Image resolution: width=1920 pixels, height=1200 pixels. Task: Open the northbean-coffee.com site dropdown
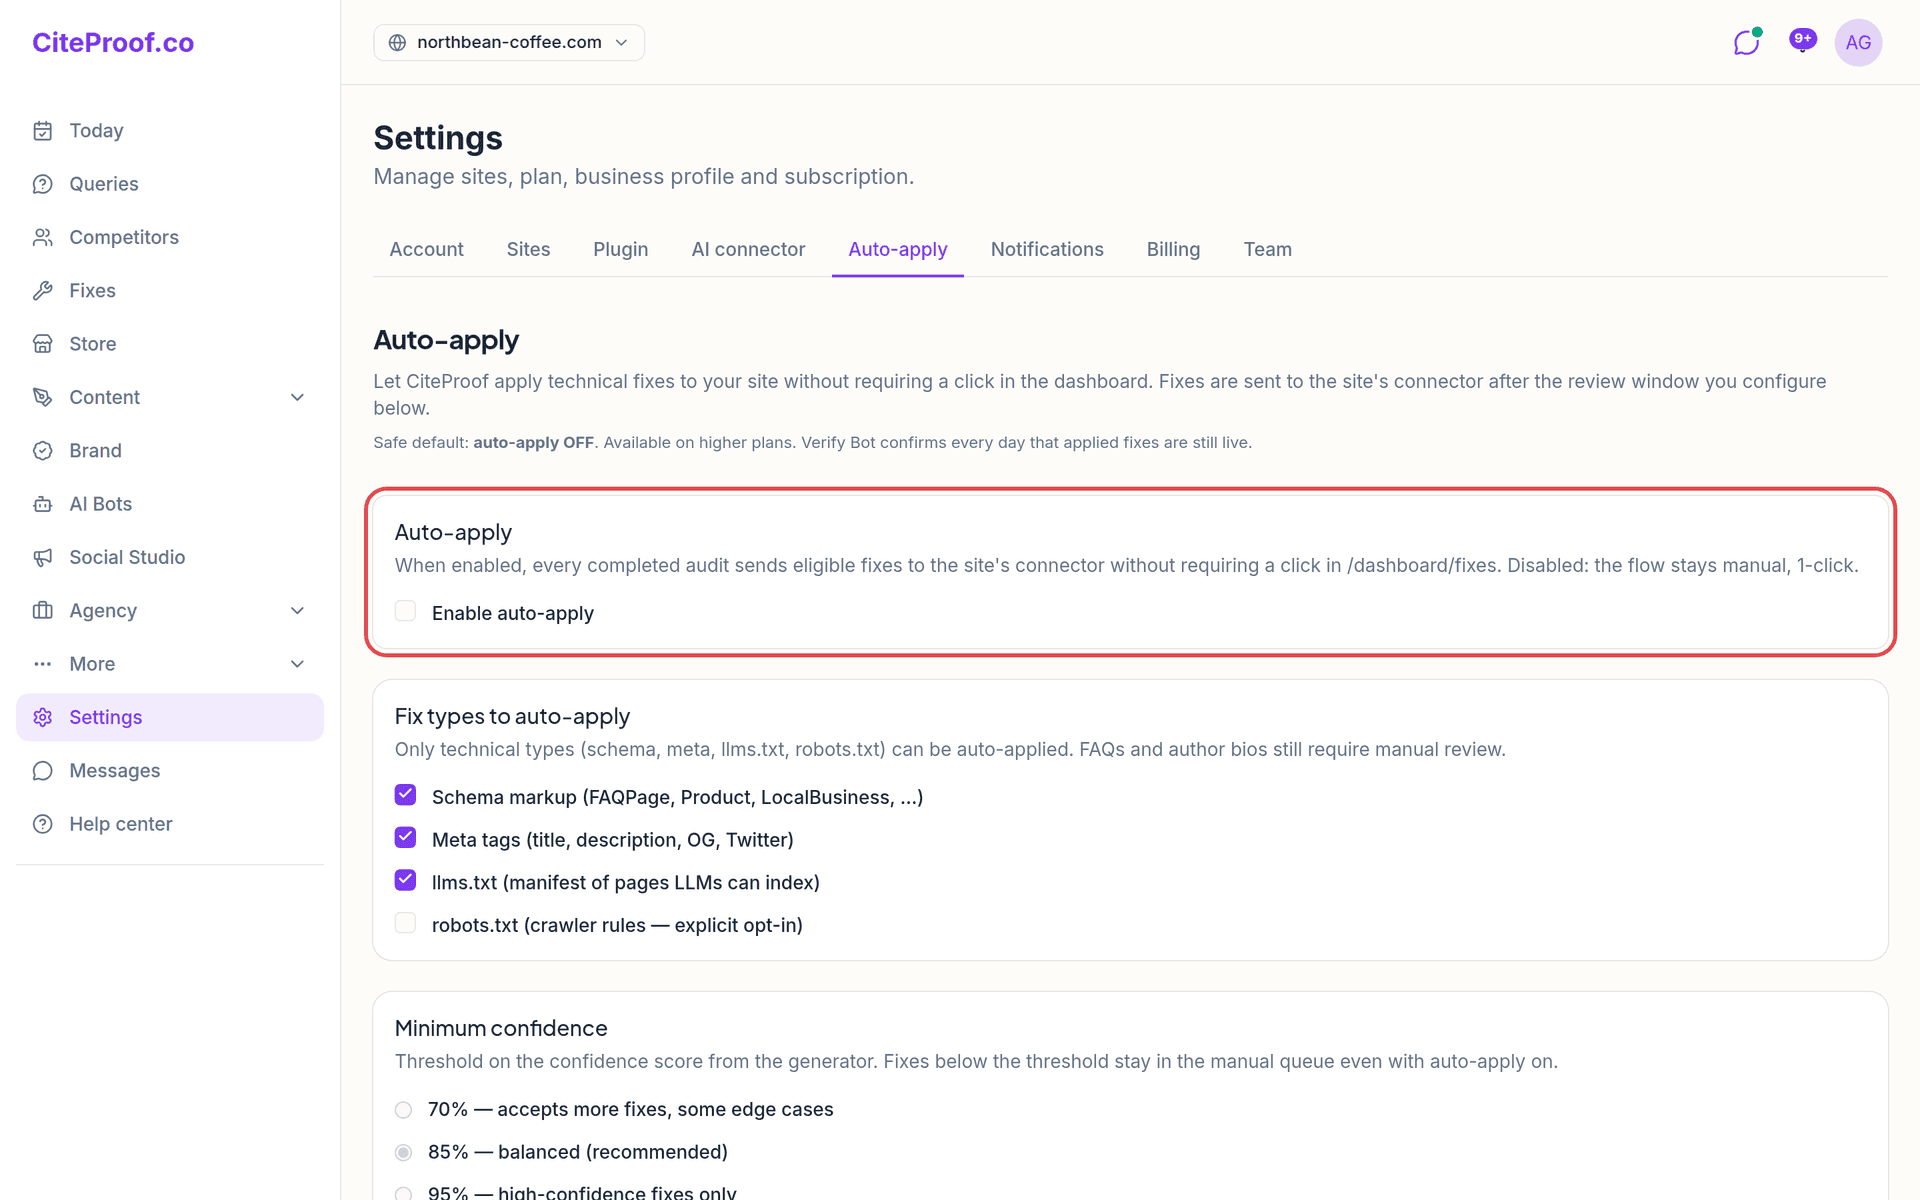509,42
